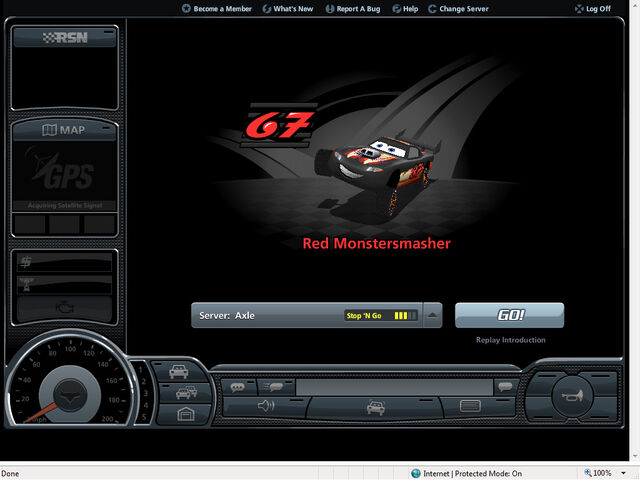
Task: Collapse the MAP panel
Action: pyautogui.click(x=108, y=128)
